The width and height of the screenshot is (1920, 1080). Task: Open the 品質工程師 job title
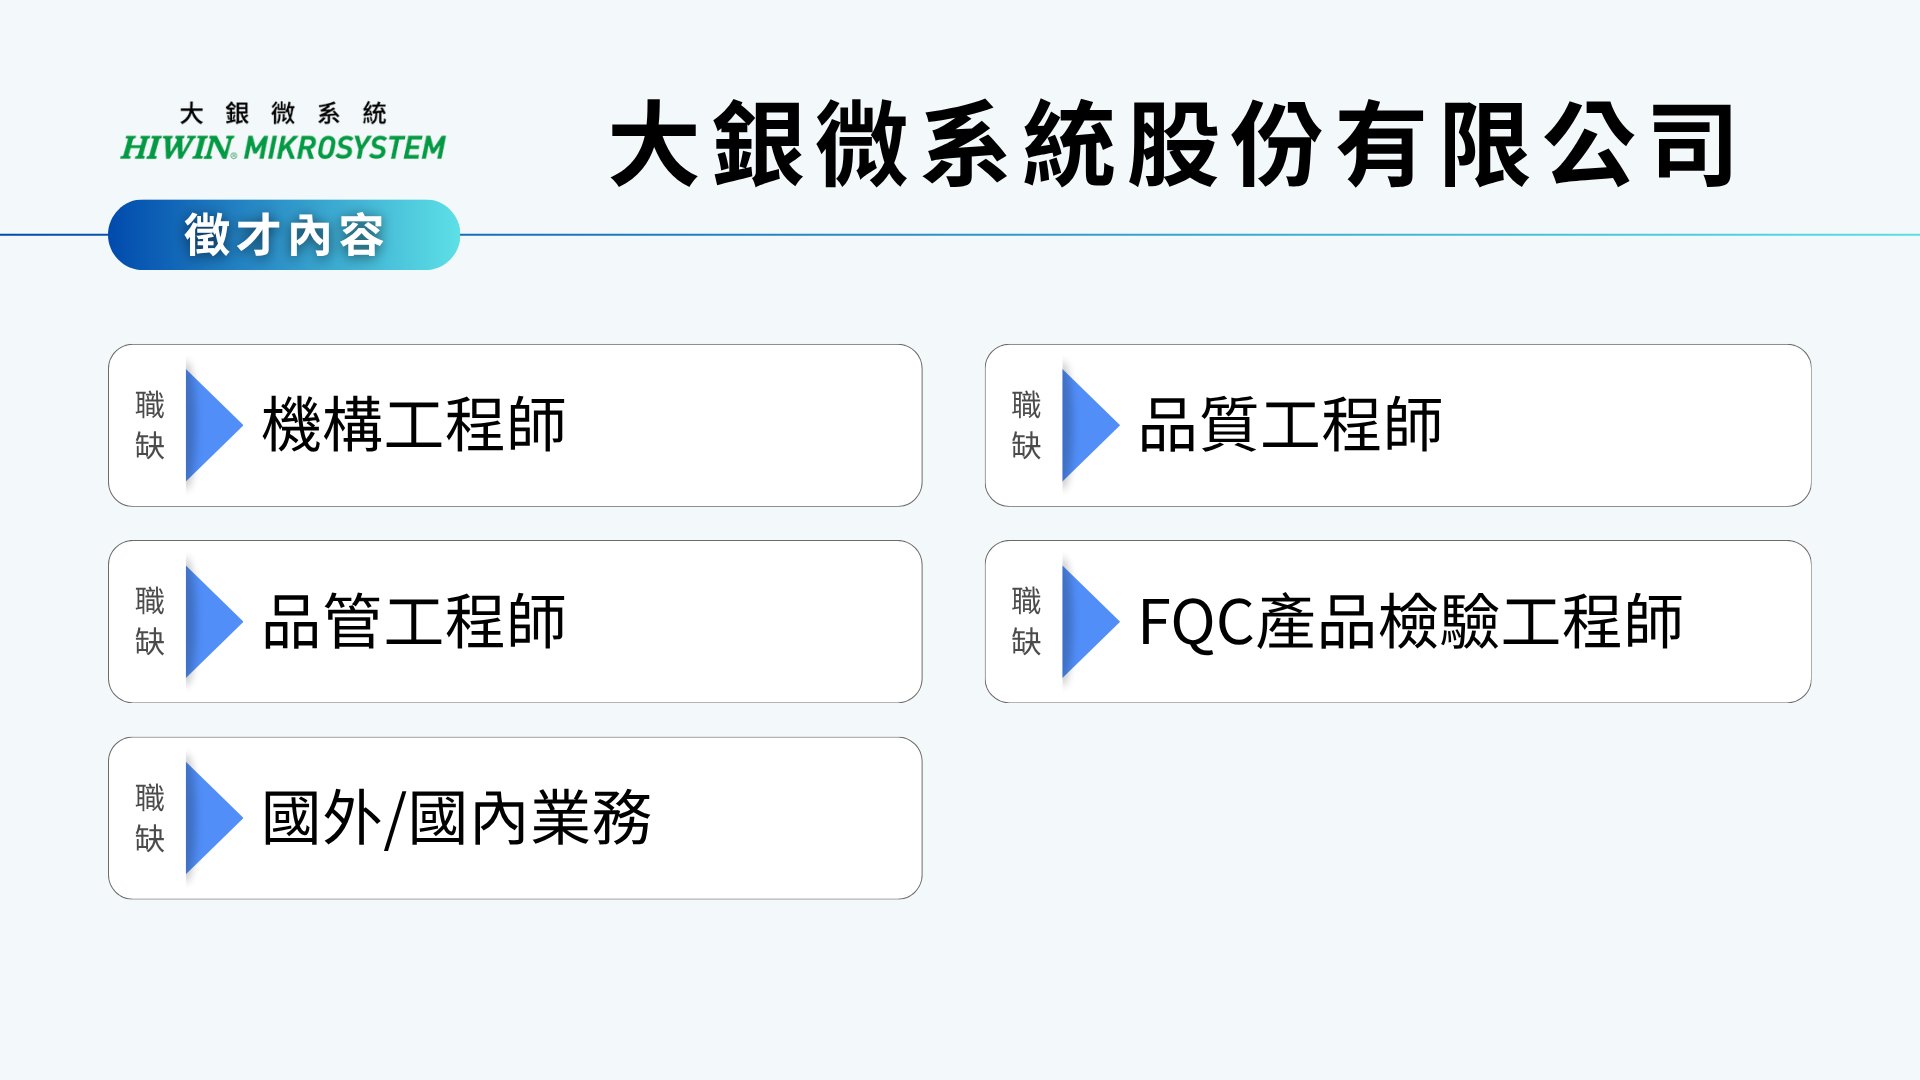[x=1290, y=425]
